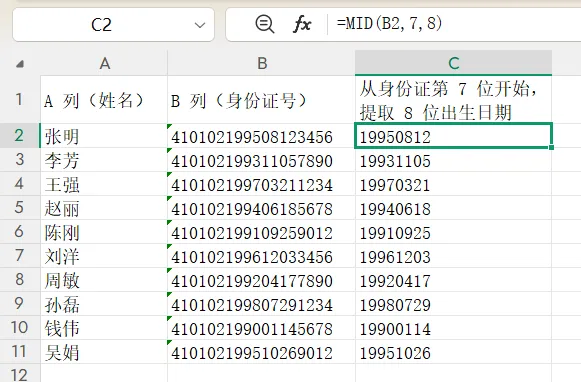Image resolution: width=581 pixels, height=382 pixels.
Task: Click birth date cell 19951026
Action: [x=454, y=352]
